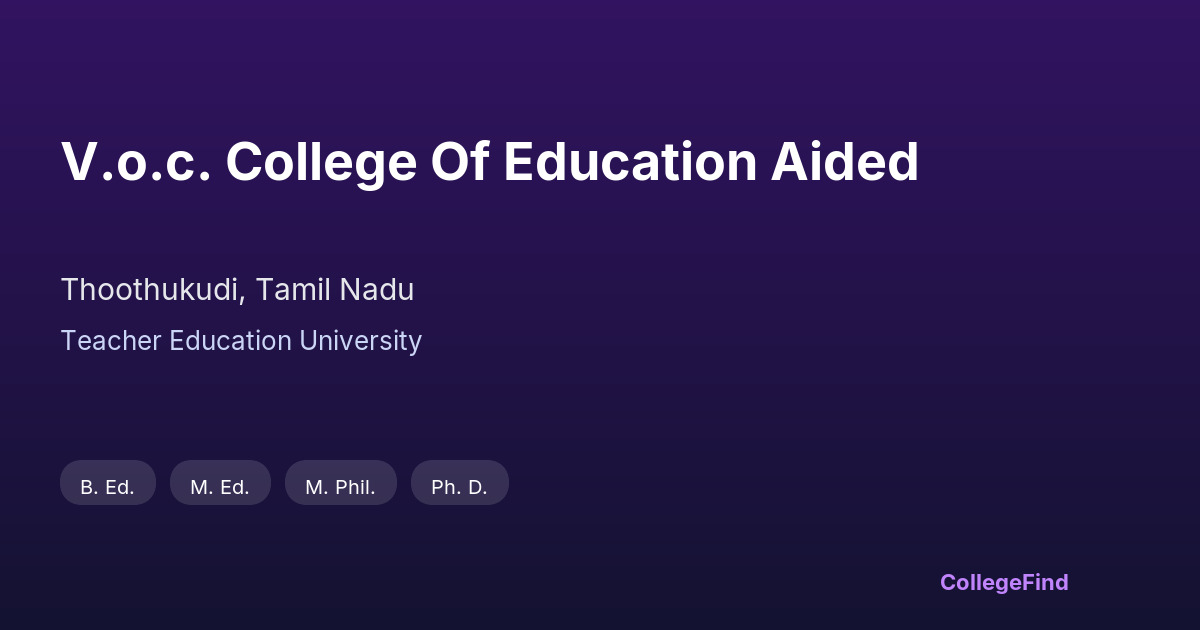Click the word "Of" in the heading

(459, 162)
